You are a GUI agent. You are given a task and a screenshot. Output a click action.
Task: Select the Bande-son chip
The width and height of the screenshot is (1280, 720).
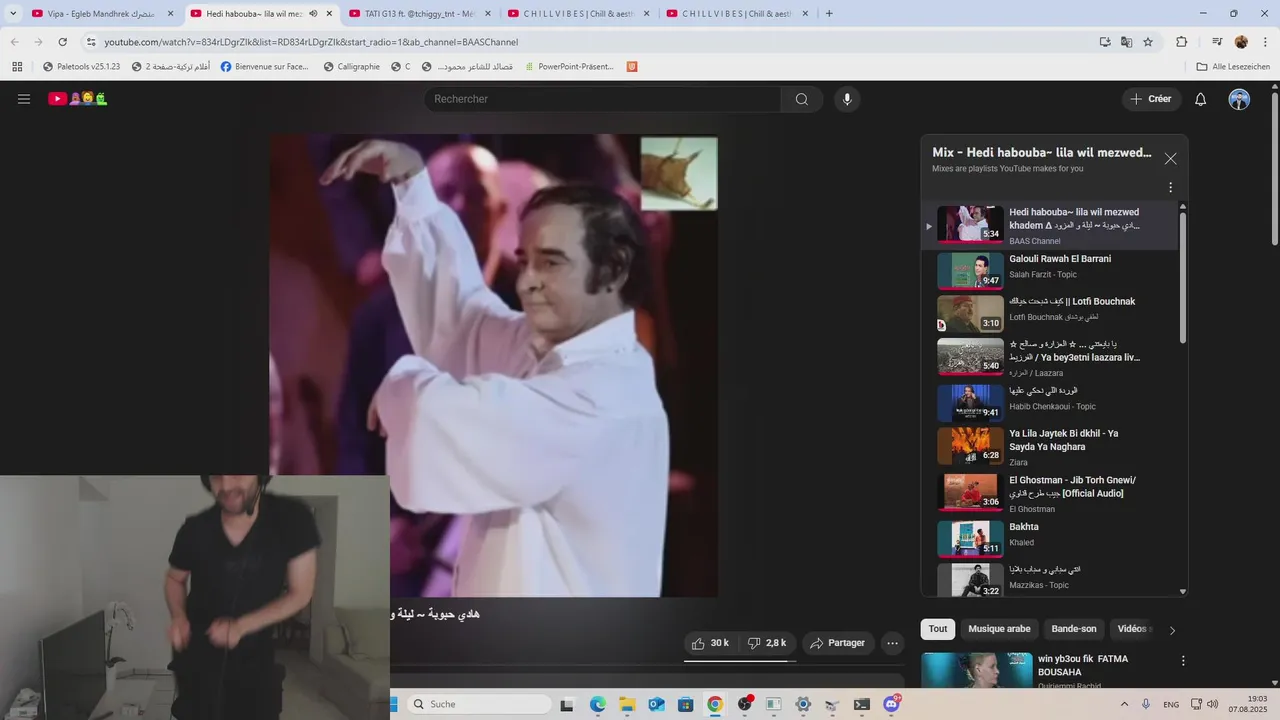coord(1074,629)
